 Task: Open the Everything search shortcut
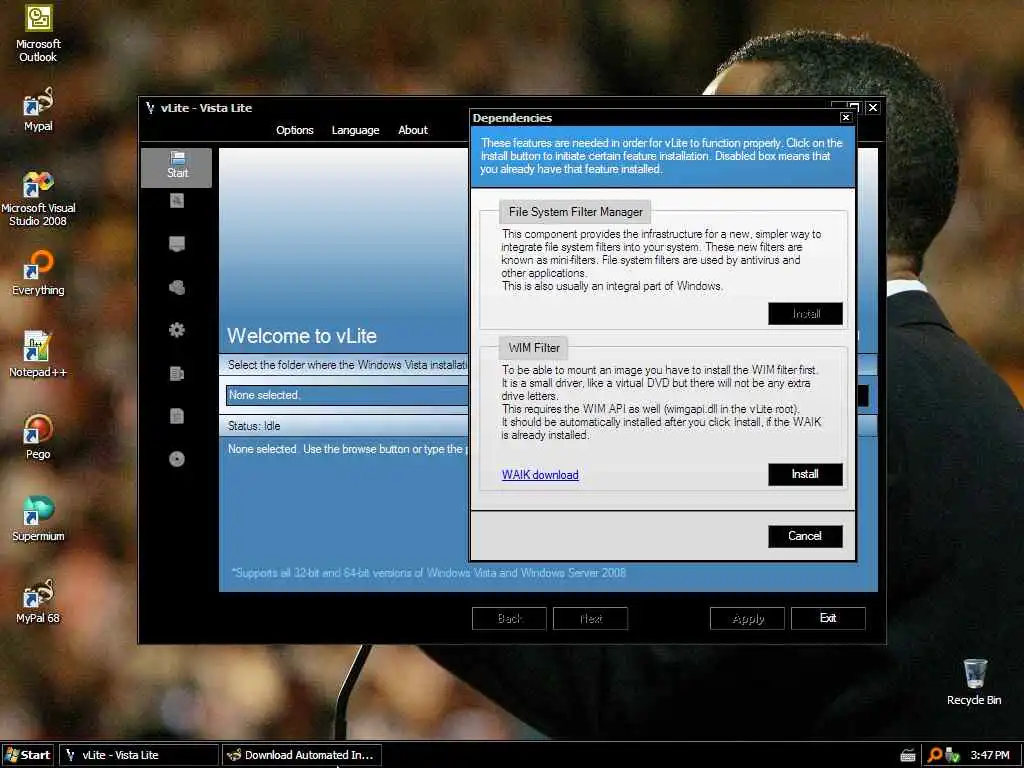point(38,273)
